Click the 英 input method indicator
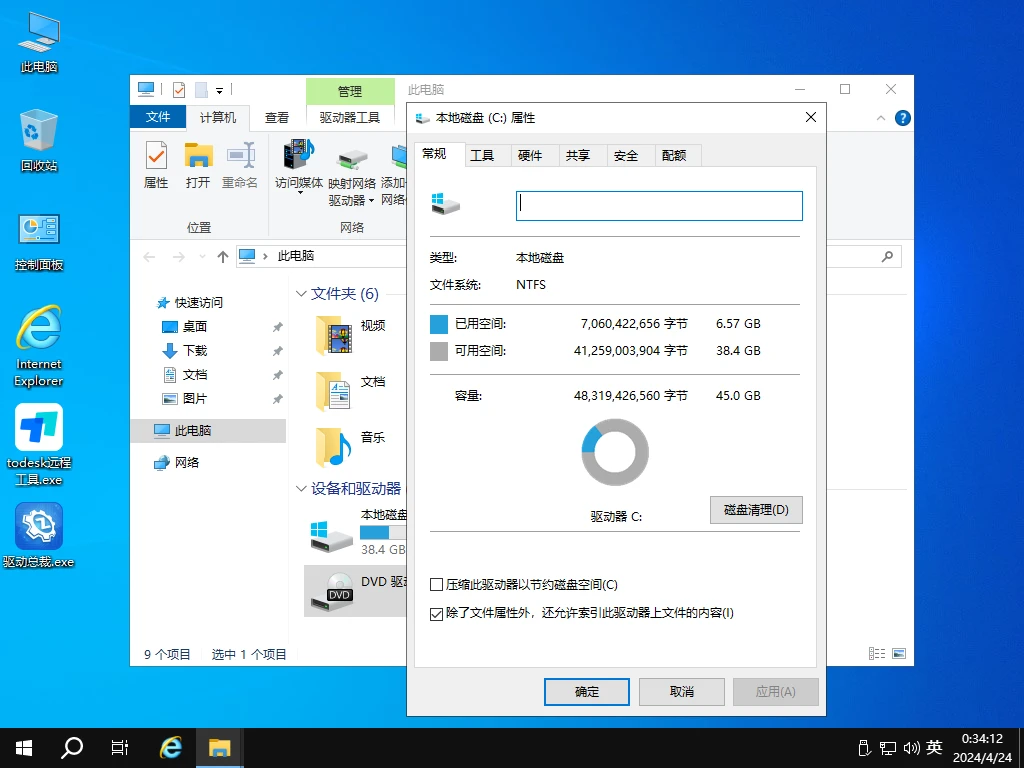 (x=934, y=748)
